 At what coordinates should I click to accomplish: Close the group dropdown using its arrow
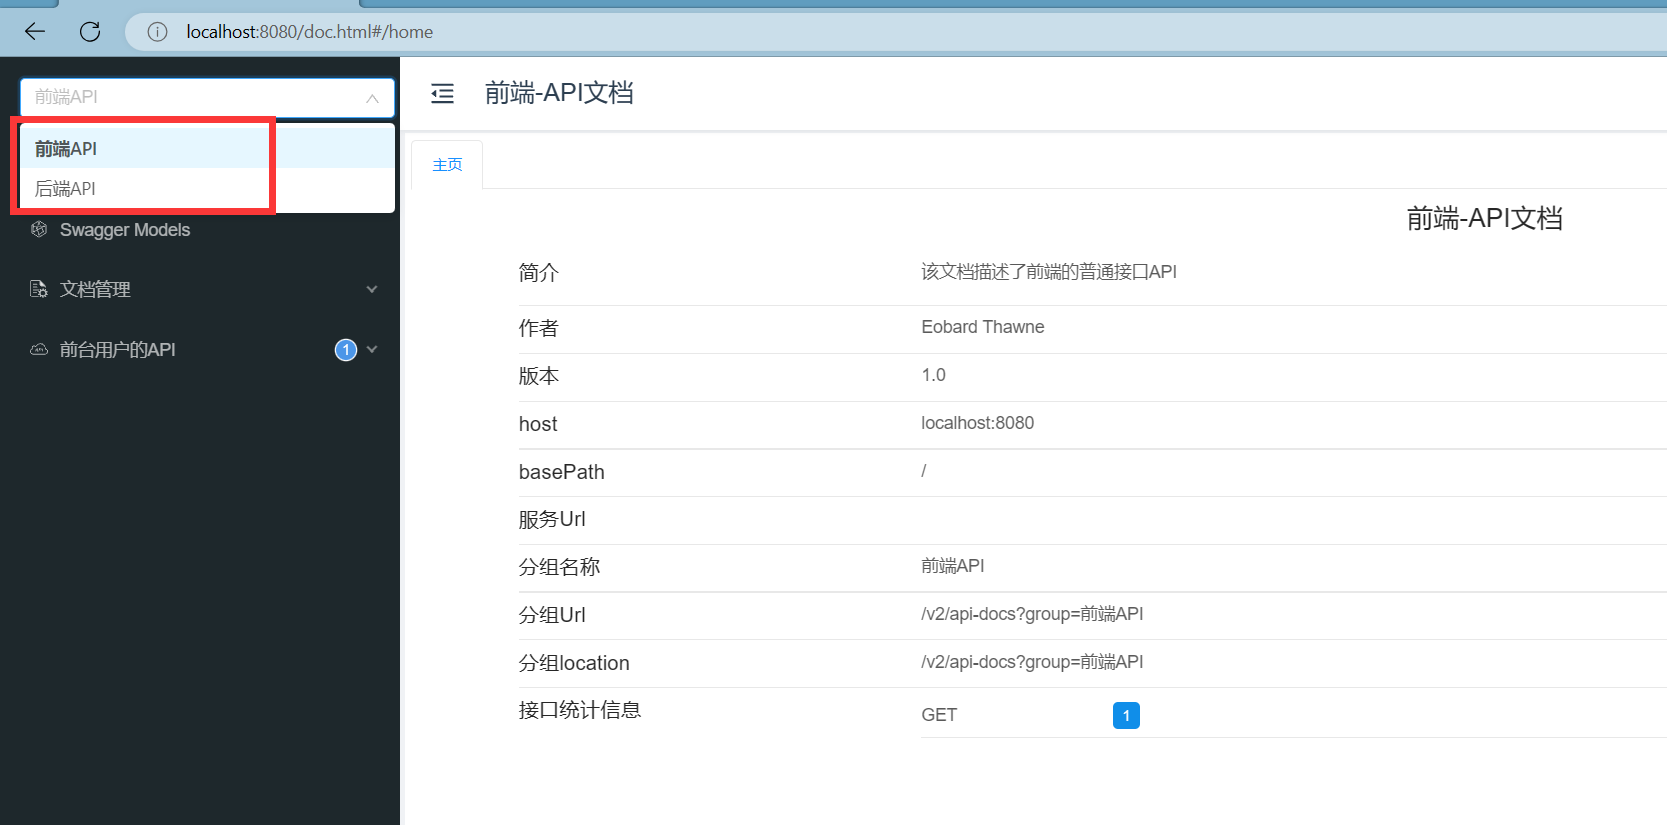click(x=372, y=98)
